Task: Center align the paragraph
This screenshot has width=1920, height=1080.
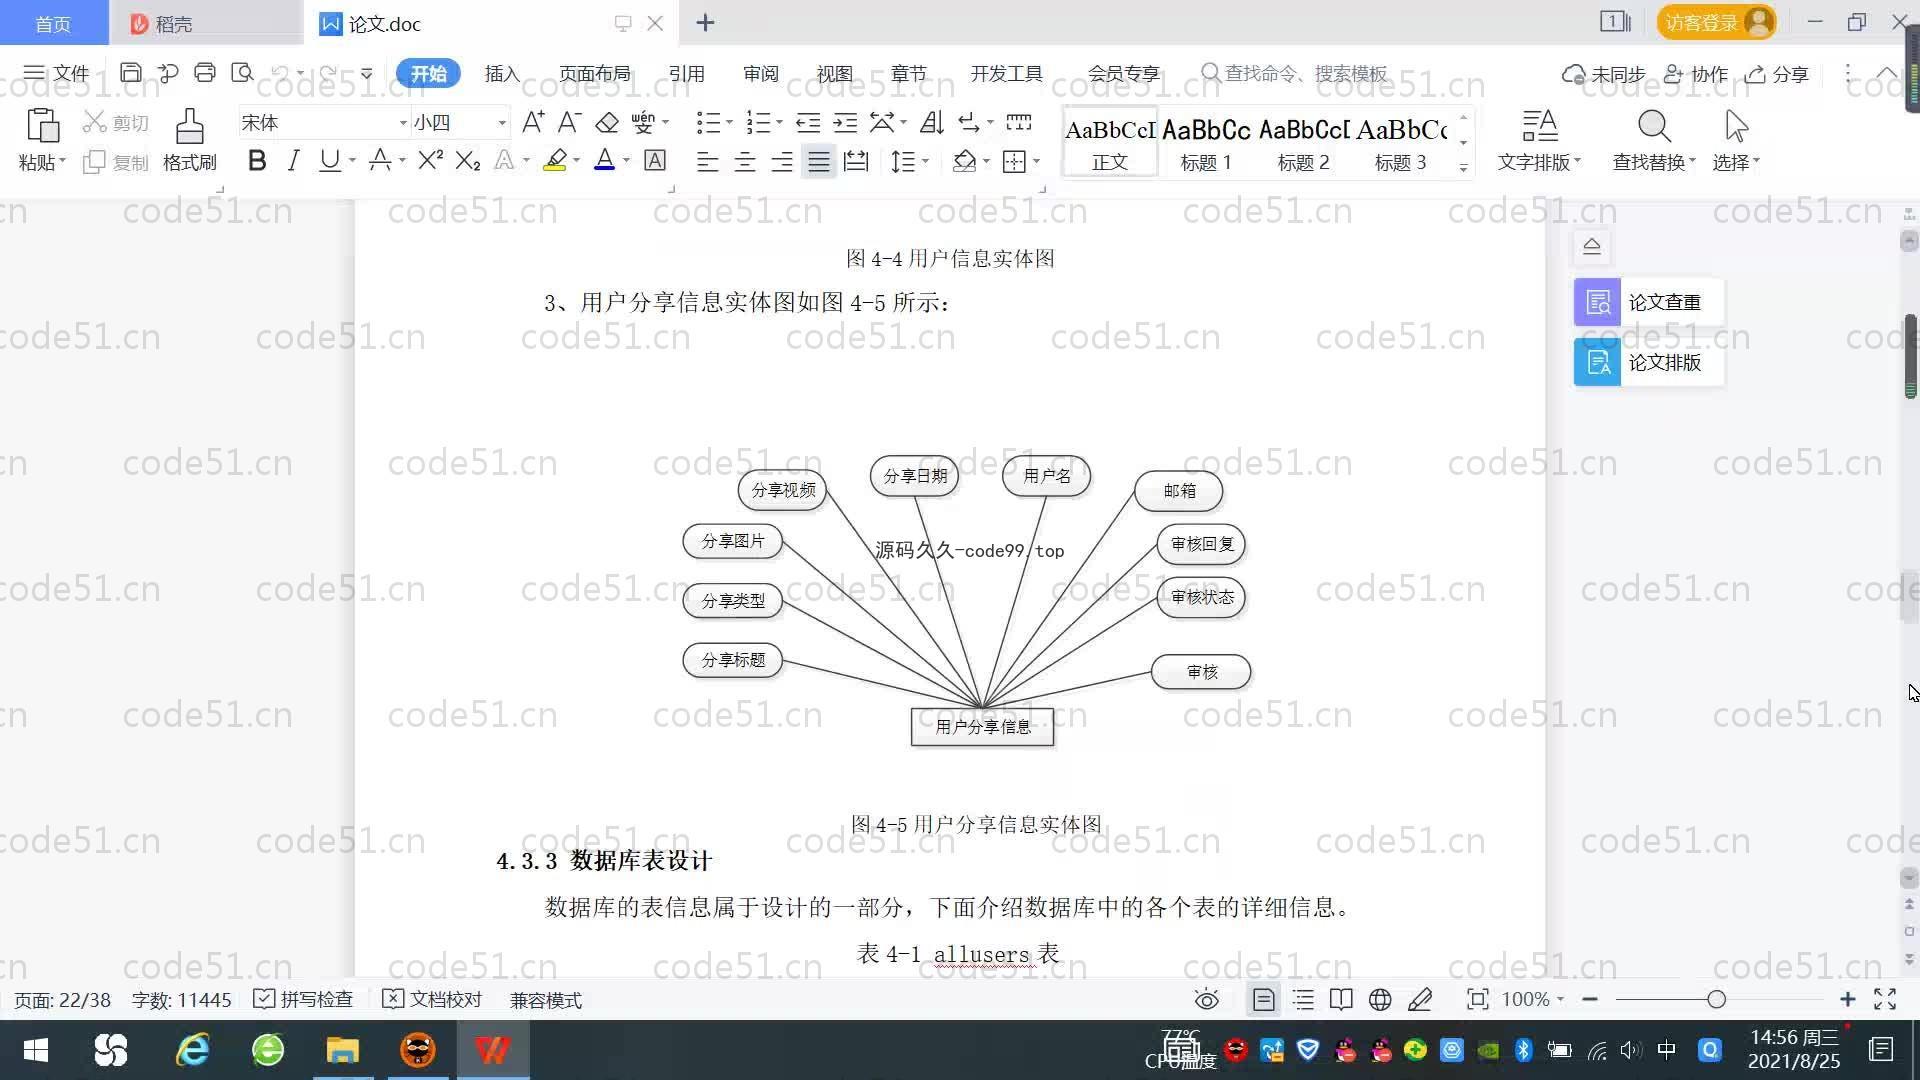Action: [744, 161]
